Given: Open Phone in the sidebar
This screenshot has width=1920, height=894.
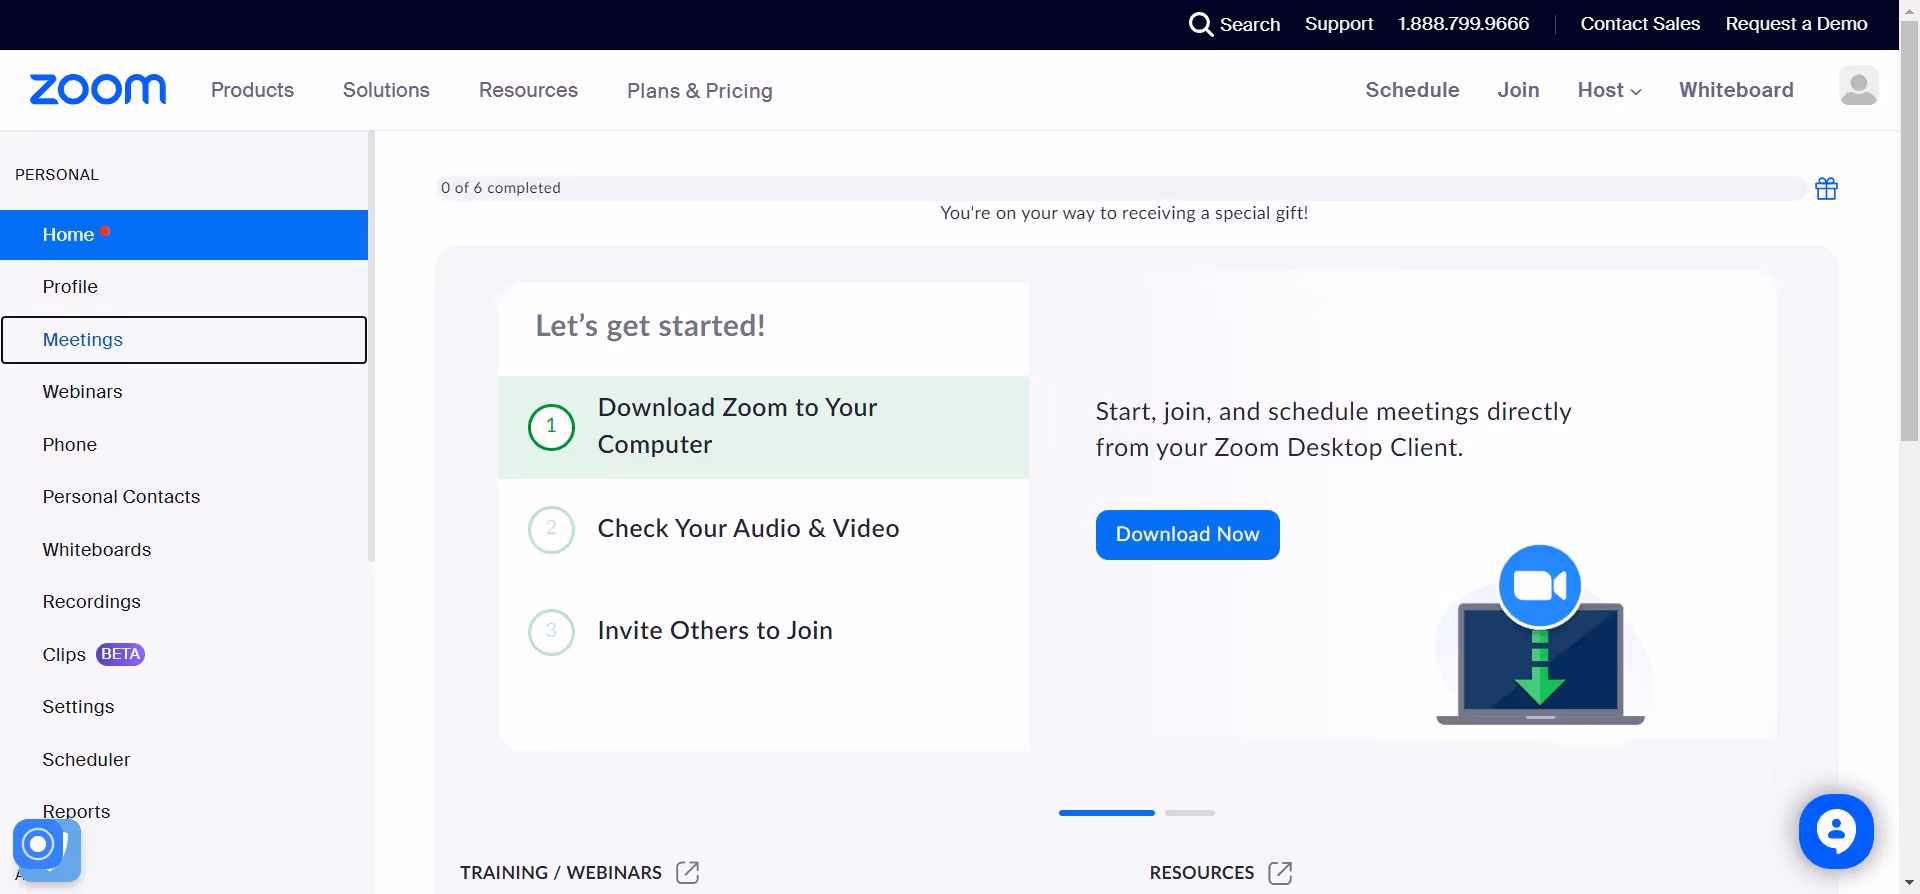Looking at the screenshot, I should click(x=184, y=445).
